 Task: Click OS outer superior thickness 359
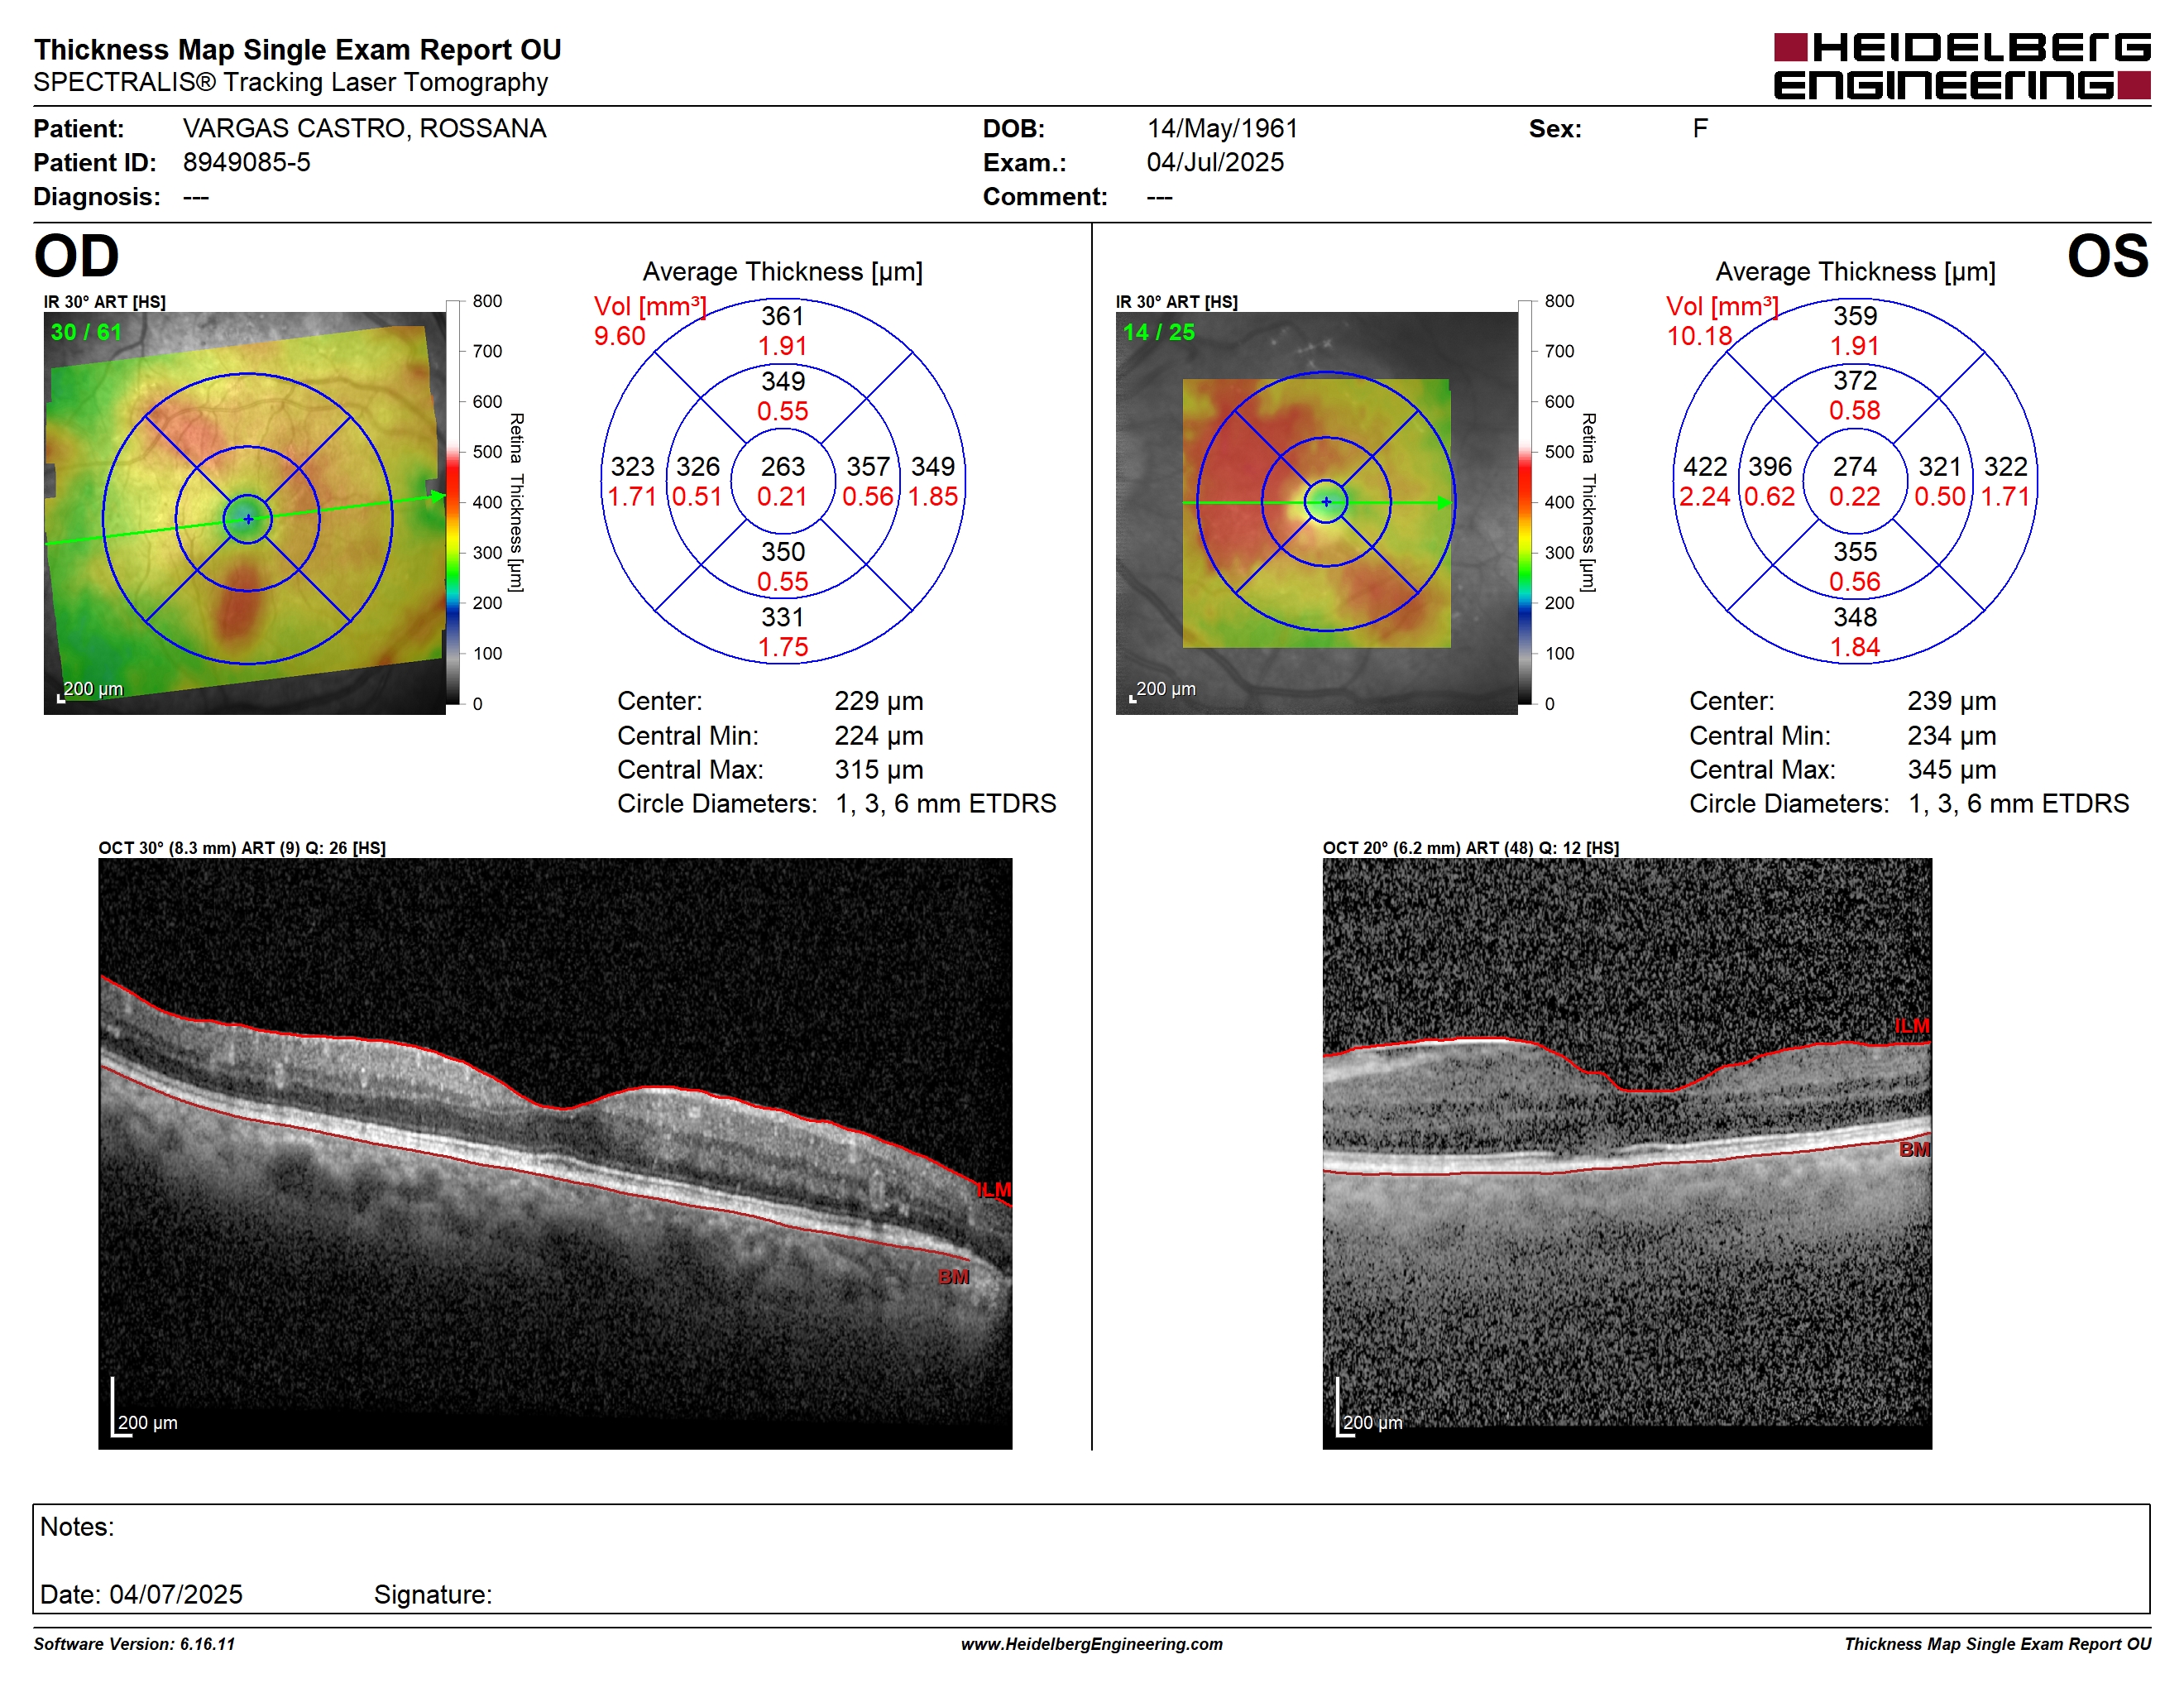pos(1854,316)
